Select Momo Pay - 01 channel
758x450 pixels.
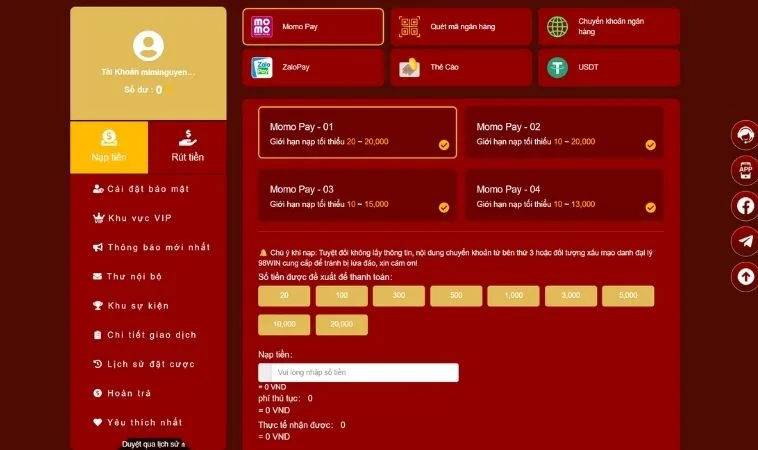(357, 132)
